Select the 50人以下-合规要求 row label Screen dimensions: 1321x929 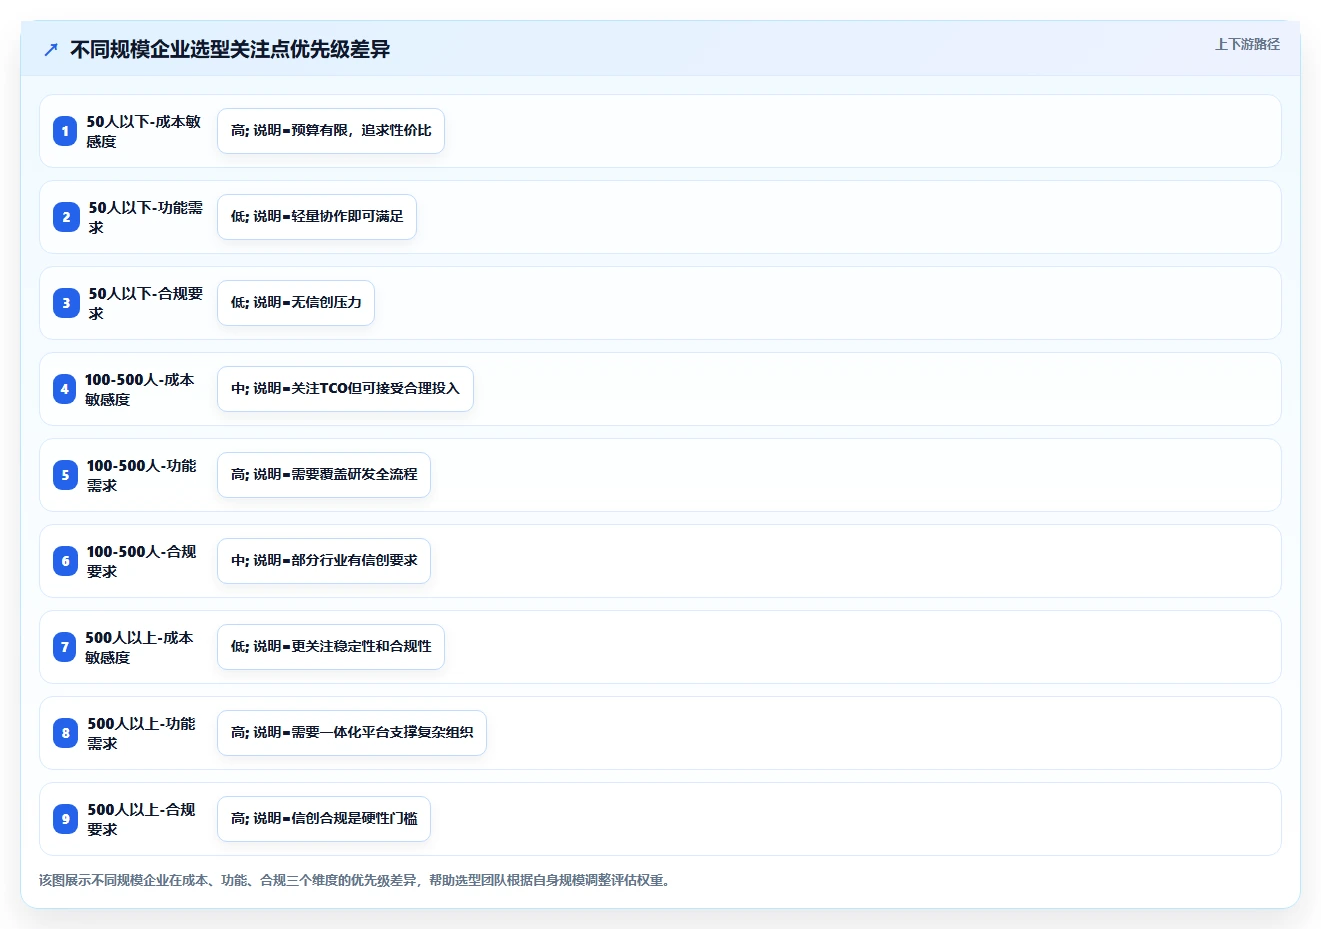coord(145,303)
